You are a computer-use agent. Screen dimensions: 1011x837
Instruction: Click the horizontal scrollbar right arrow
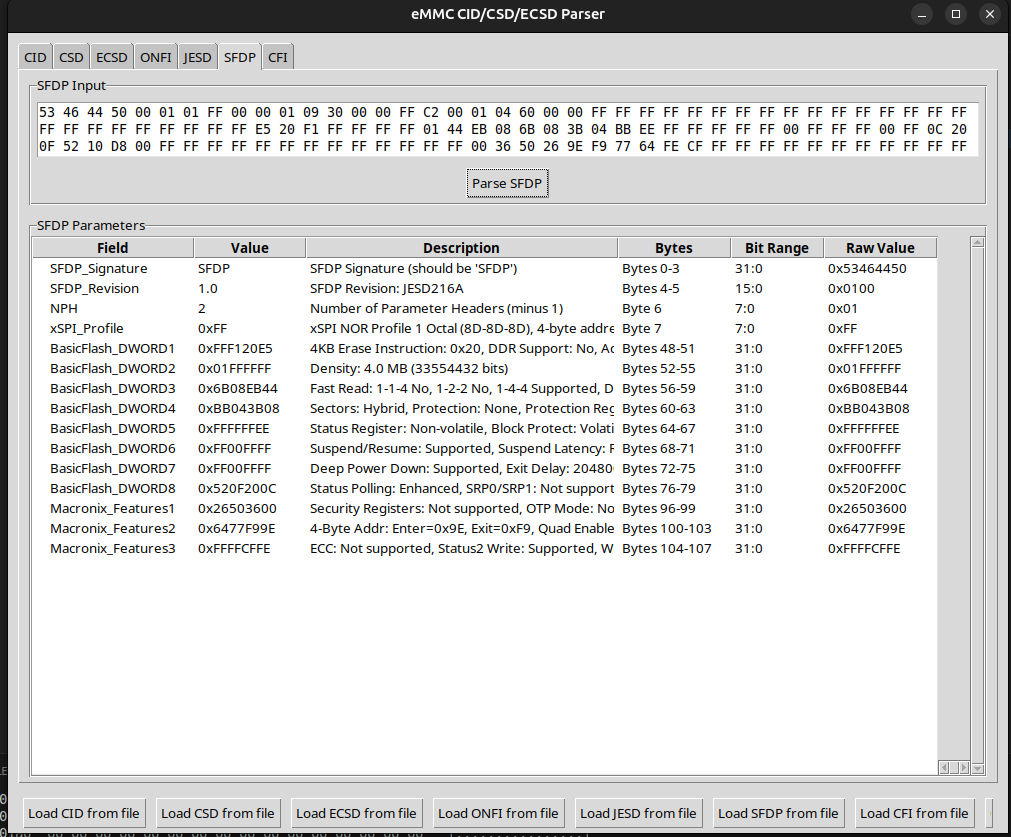pyautogui.click(x=964, y=767)
